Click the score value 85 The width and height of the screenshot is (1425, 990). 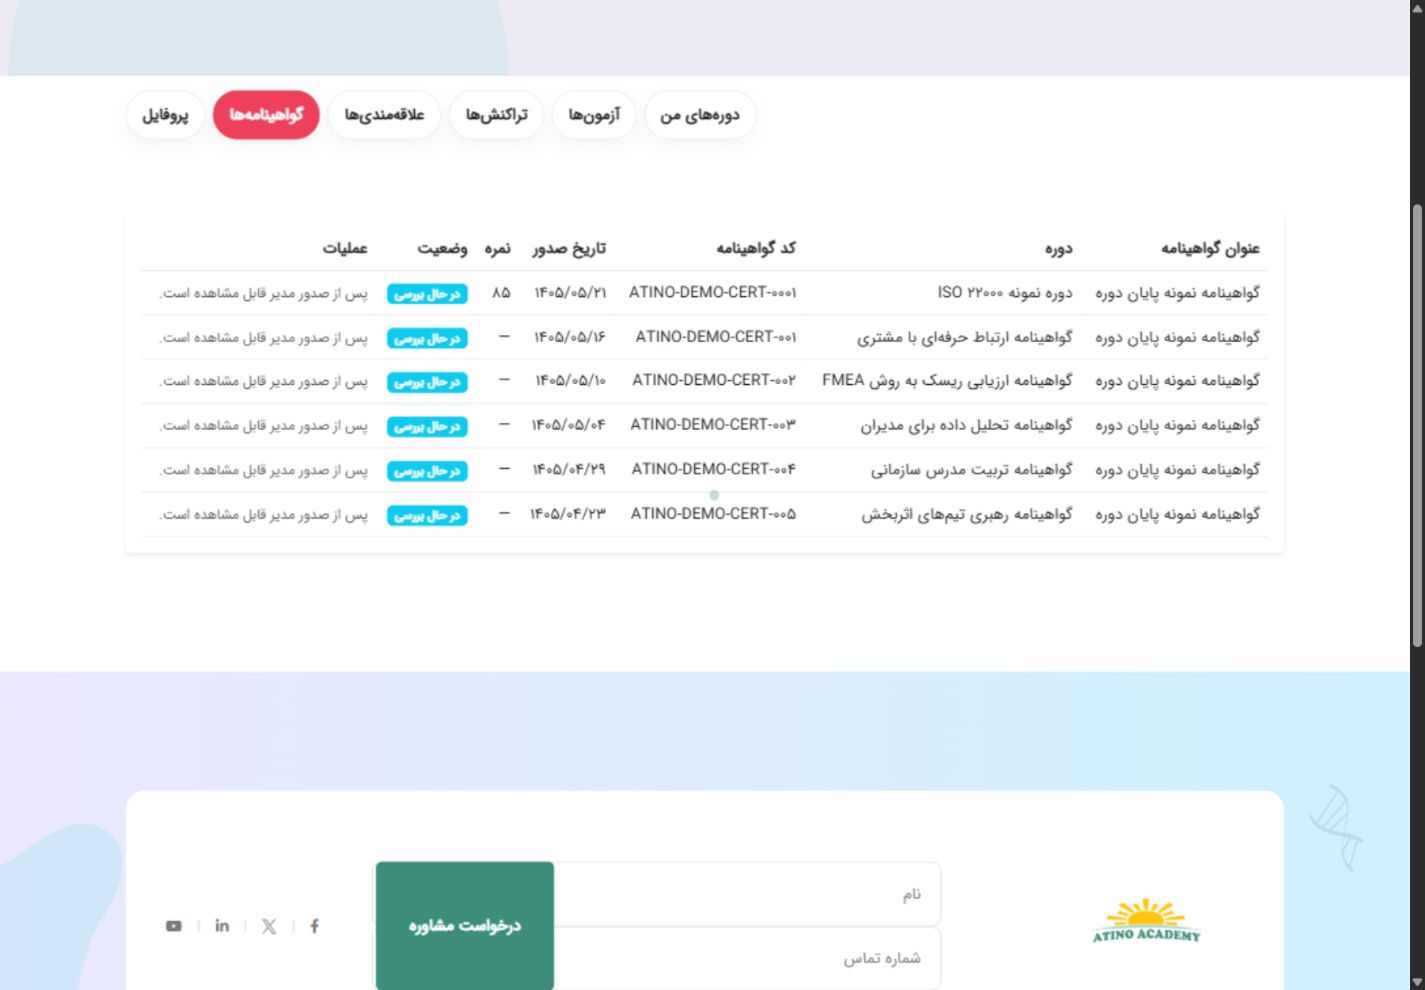[x=501, y=292]
